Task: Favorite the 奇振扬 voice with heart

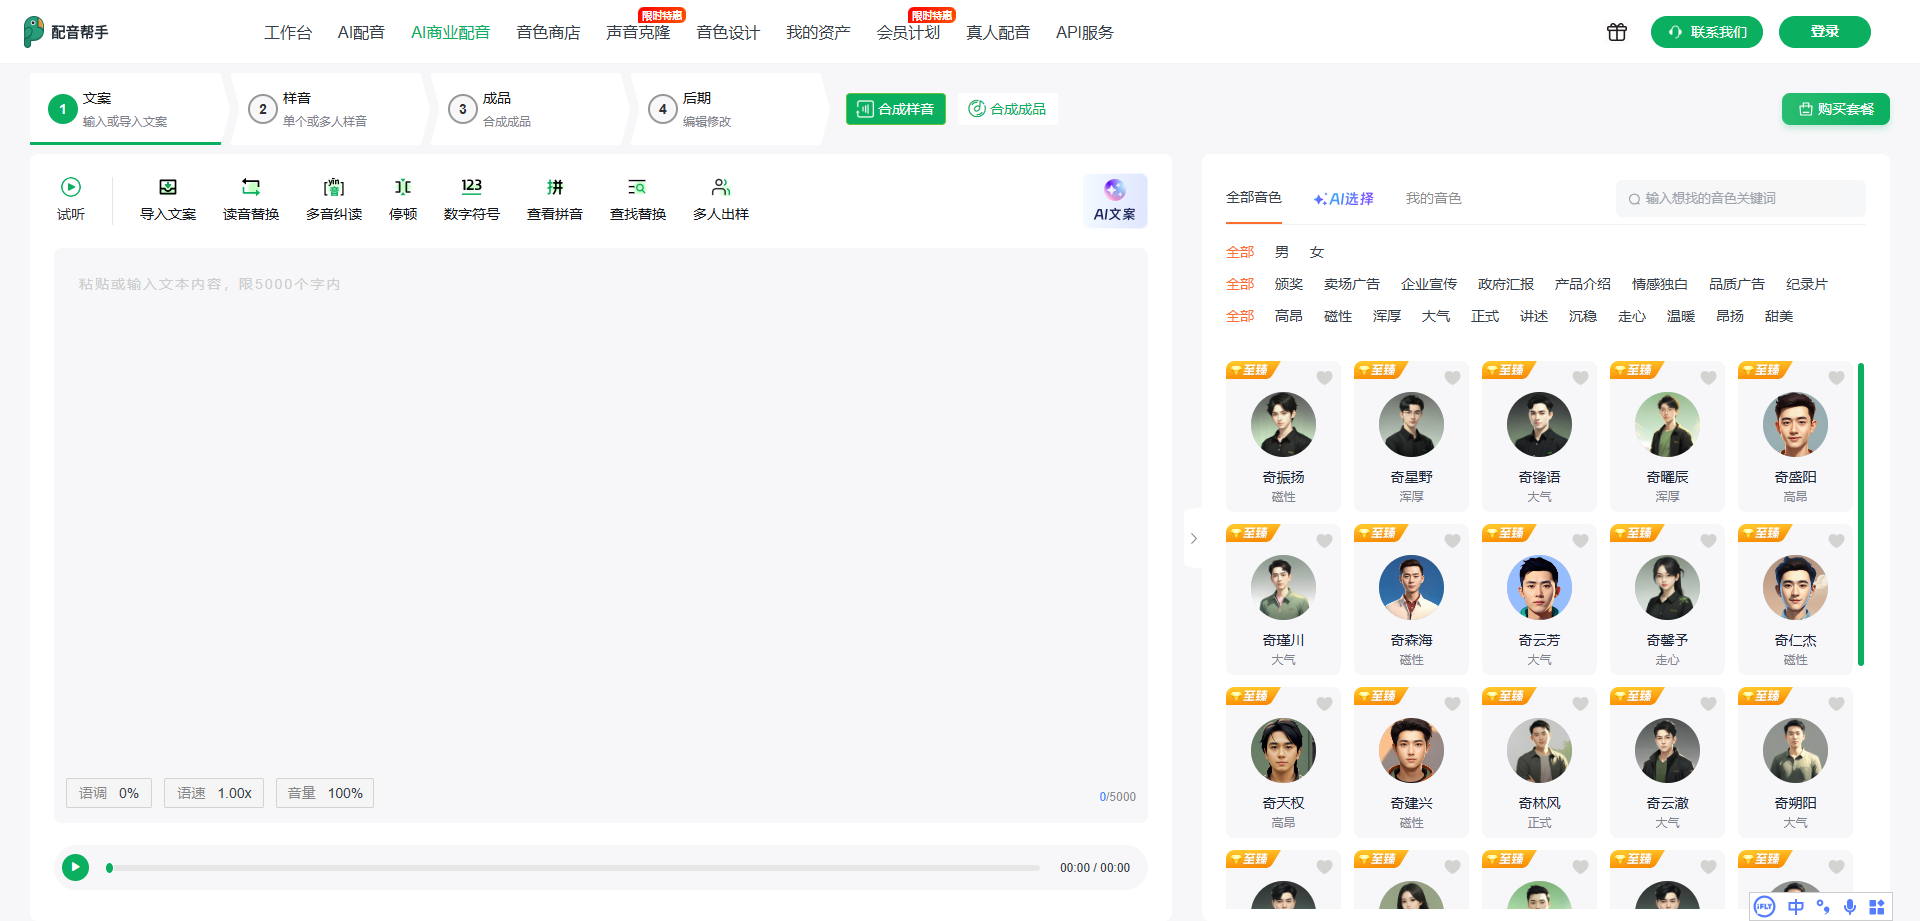Action: [1324, 378]
